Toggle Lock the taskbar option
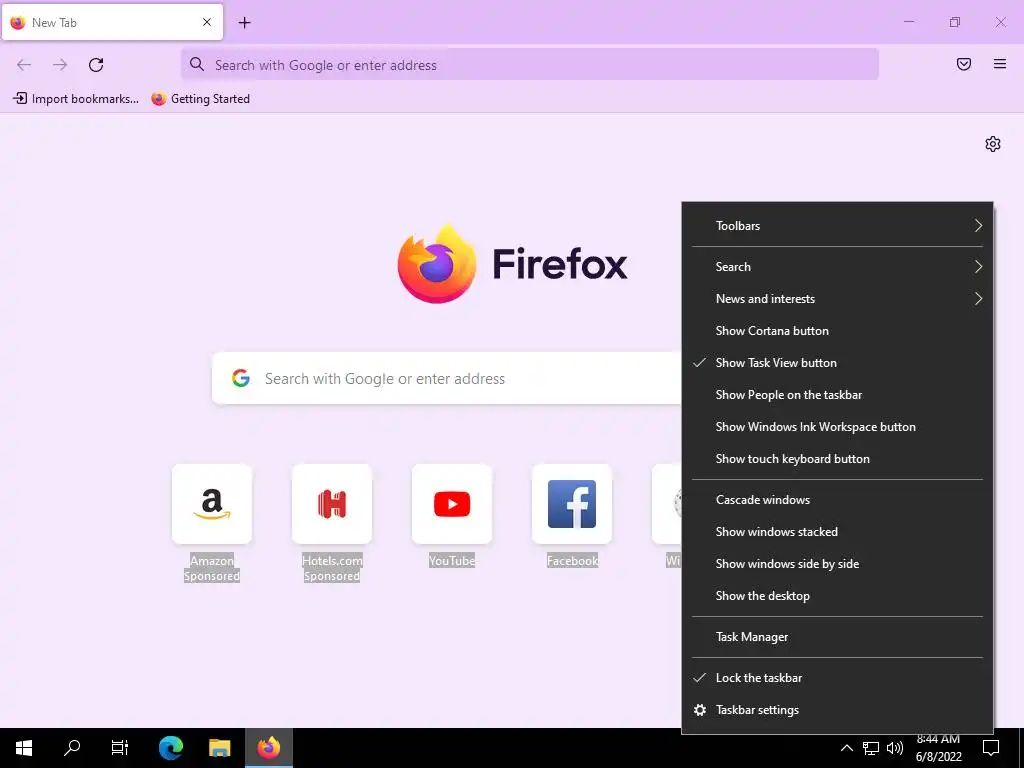Viewport: 1024px width, 768px height. 837,678
